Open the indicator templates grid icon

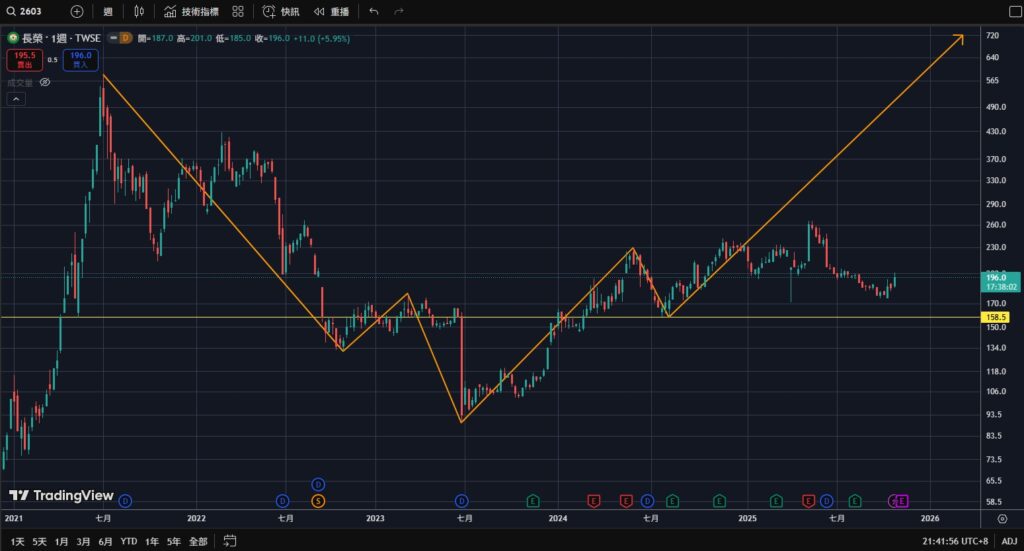tap(237, 11)
